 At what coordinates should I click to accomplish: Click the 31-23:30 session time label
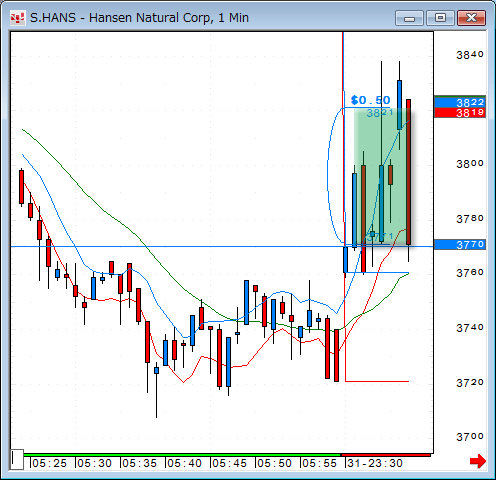pos(375,463)
